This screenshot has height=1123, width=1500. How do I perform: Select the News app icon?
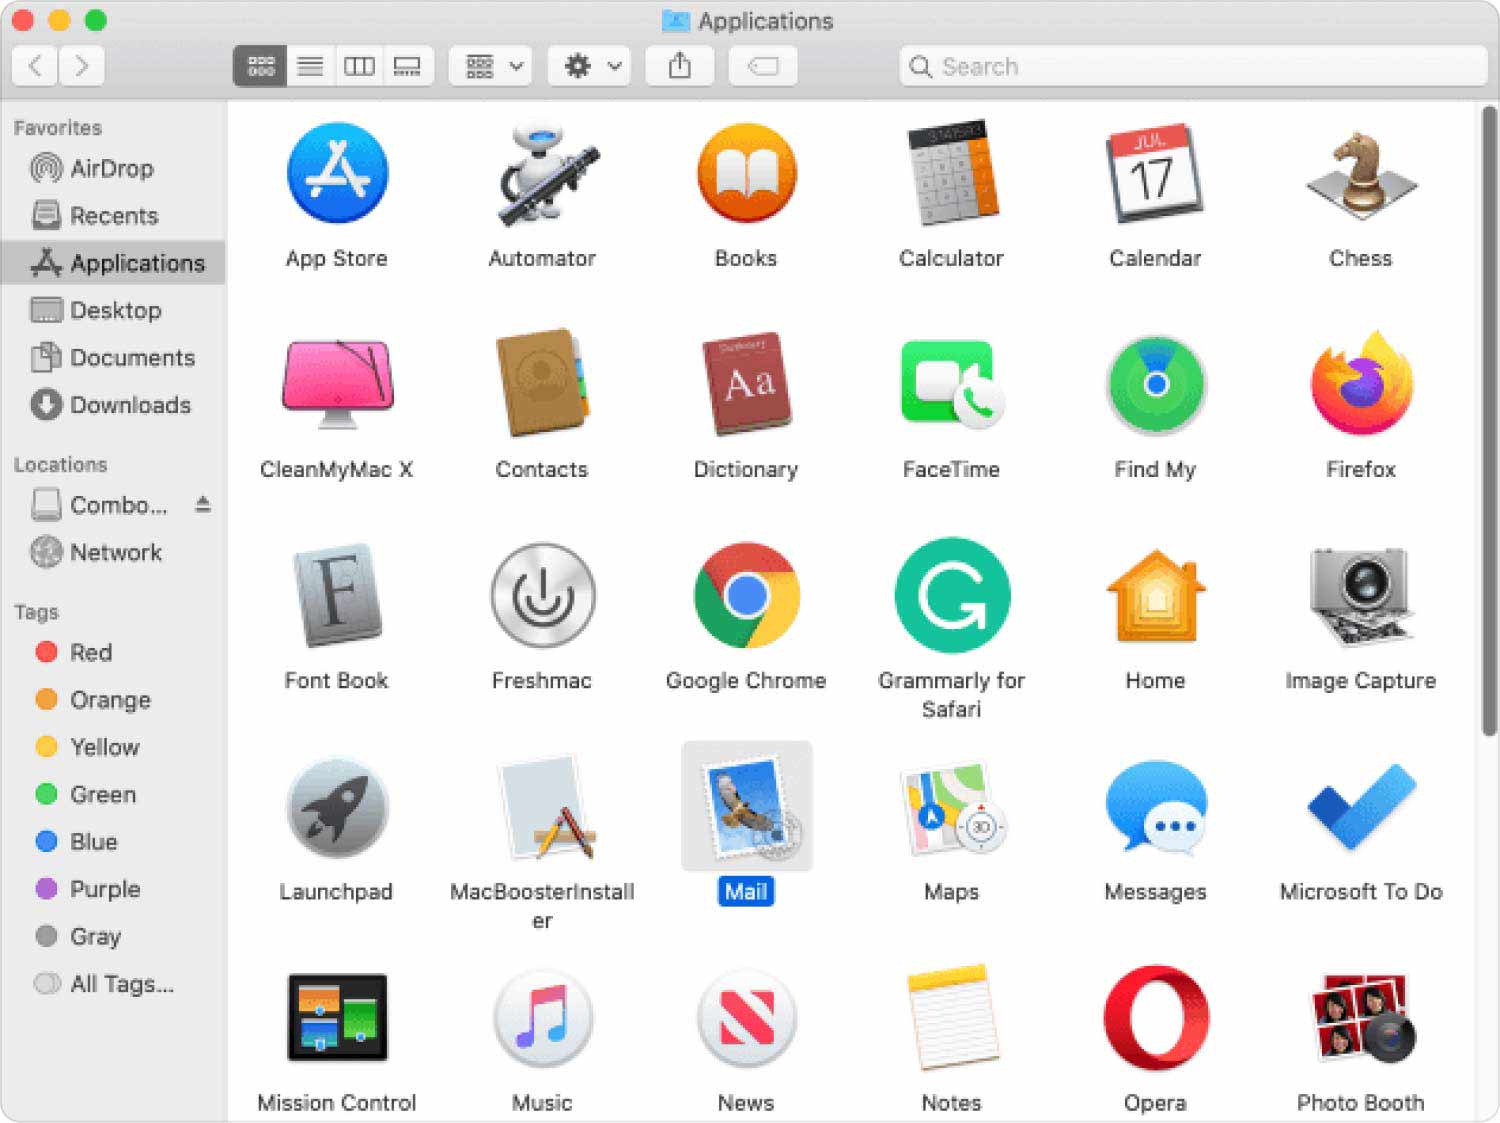746,1018
